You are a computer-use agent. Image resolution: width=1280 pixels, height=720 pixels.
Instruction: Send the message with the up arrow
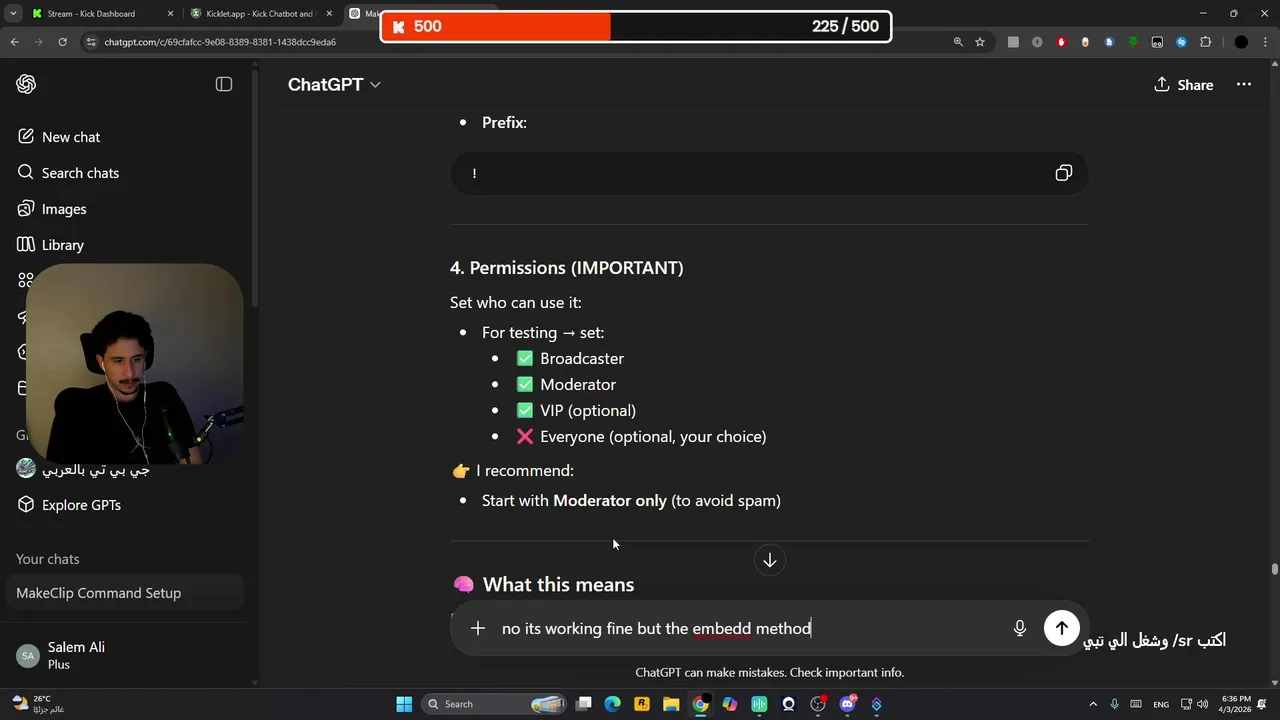click(1062, 628)
